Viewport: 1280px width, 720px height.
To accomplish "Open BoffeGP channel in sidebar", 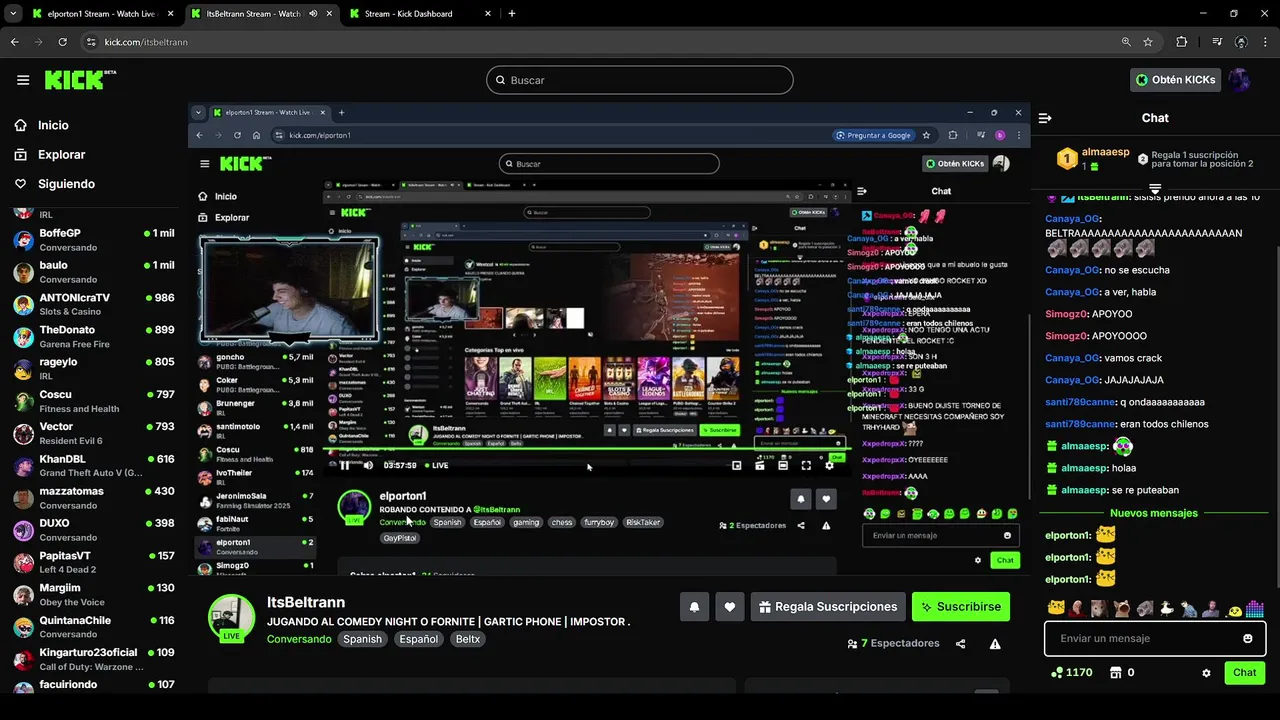I will pos(93,240).
